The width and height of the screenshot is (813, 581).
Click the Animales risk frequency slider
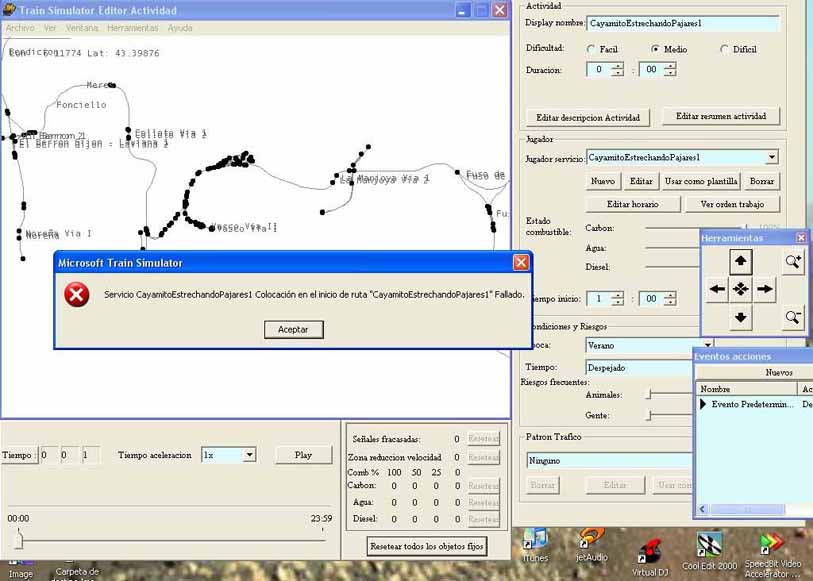[650, 395]
